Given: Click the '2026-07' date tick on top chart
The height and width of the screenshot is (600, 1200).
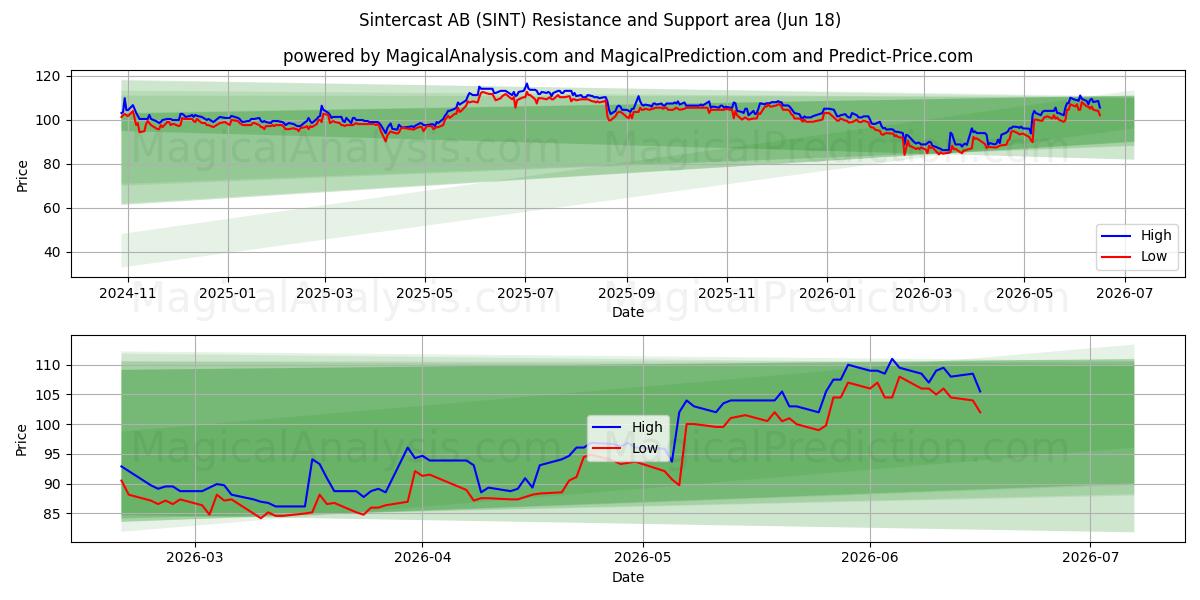Looking at the screenshot, I should tap(1126, 293).
